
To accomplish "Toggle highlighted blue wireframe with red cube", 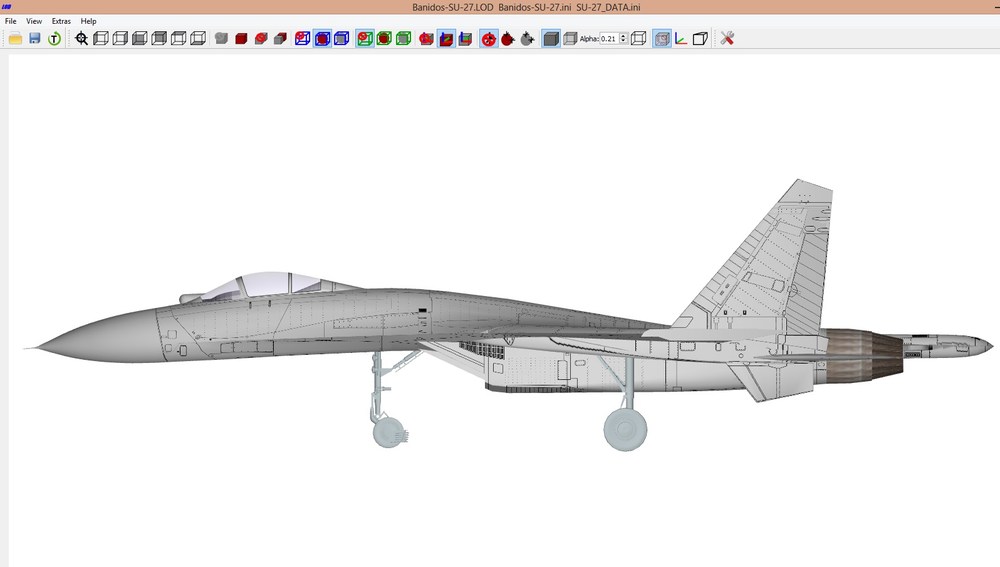I will coord(322,38).
